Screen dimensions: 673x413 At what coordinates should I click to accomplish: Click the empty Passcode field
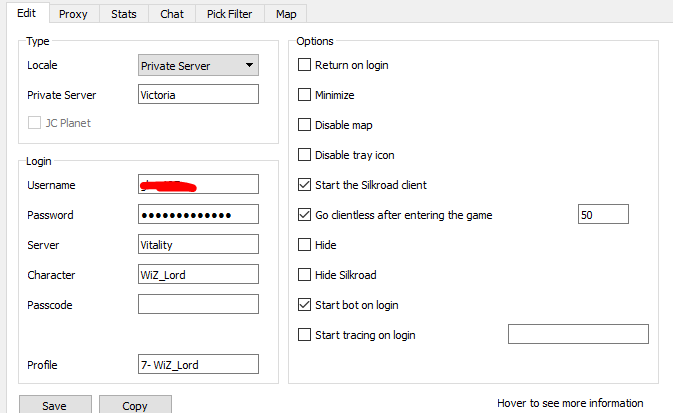pyautogui.click(x=198, y=305)
